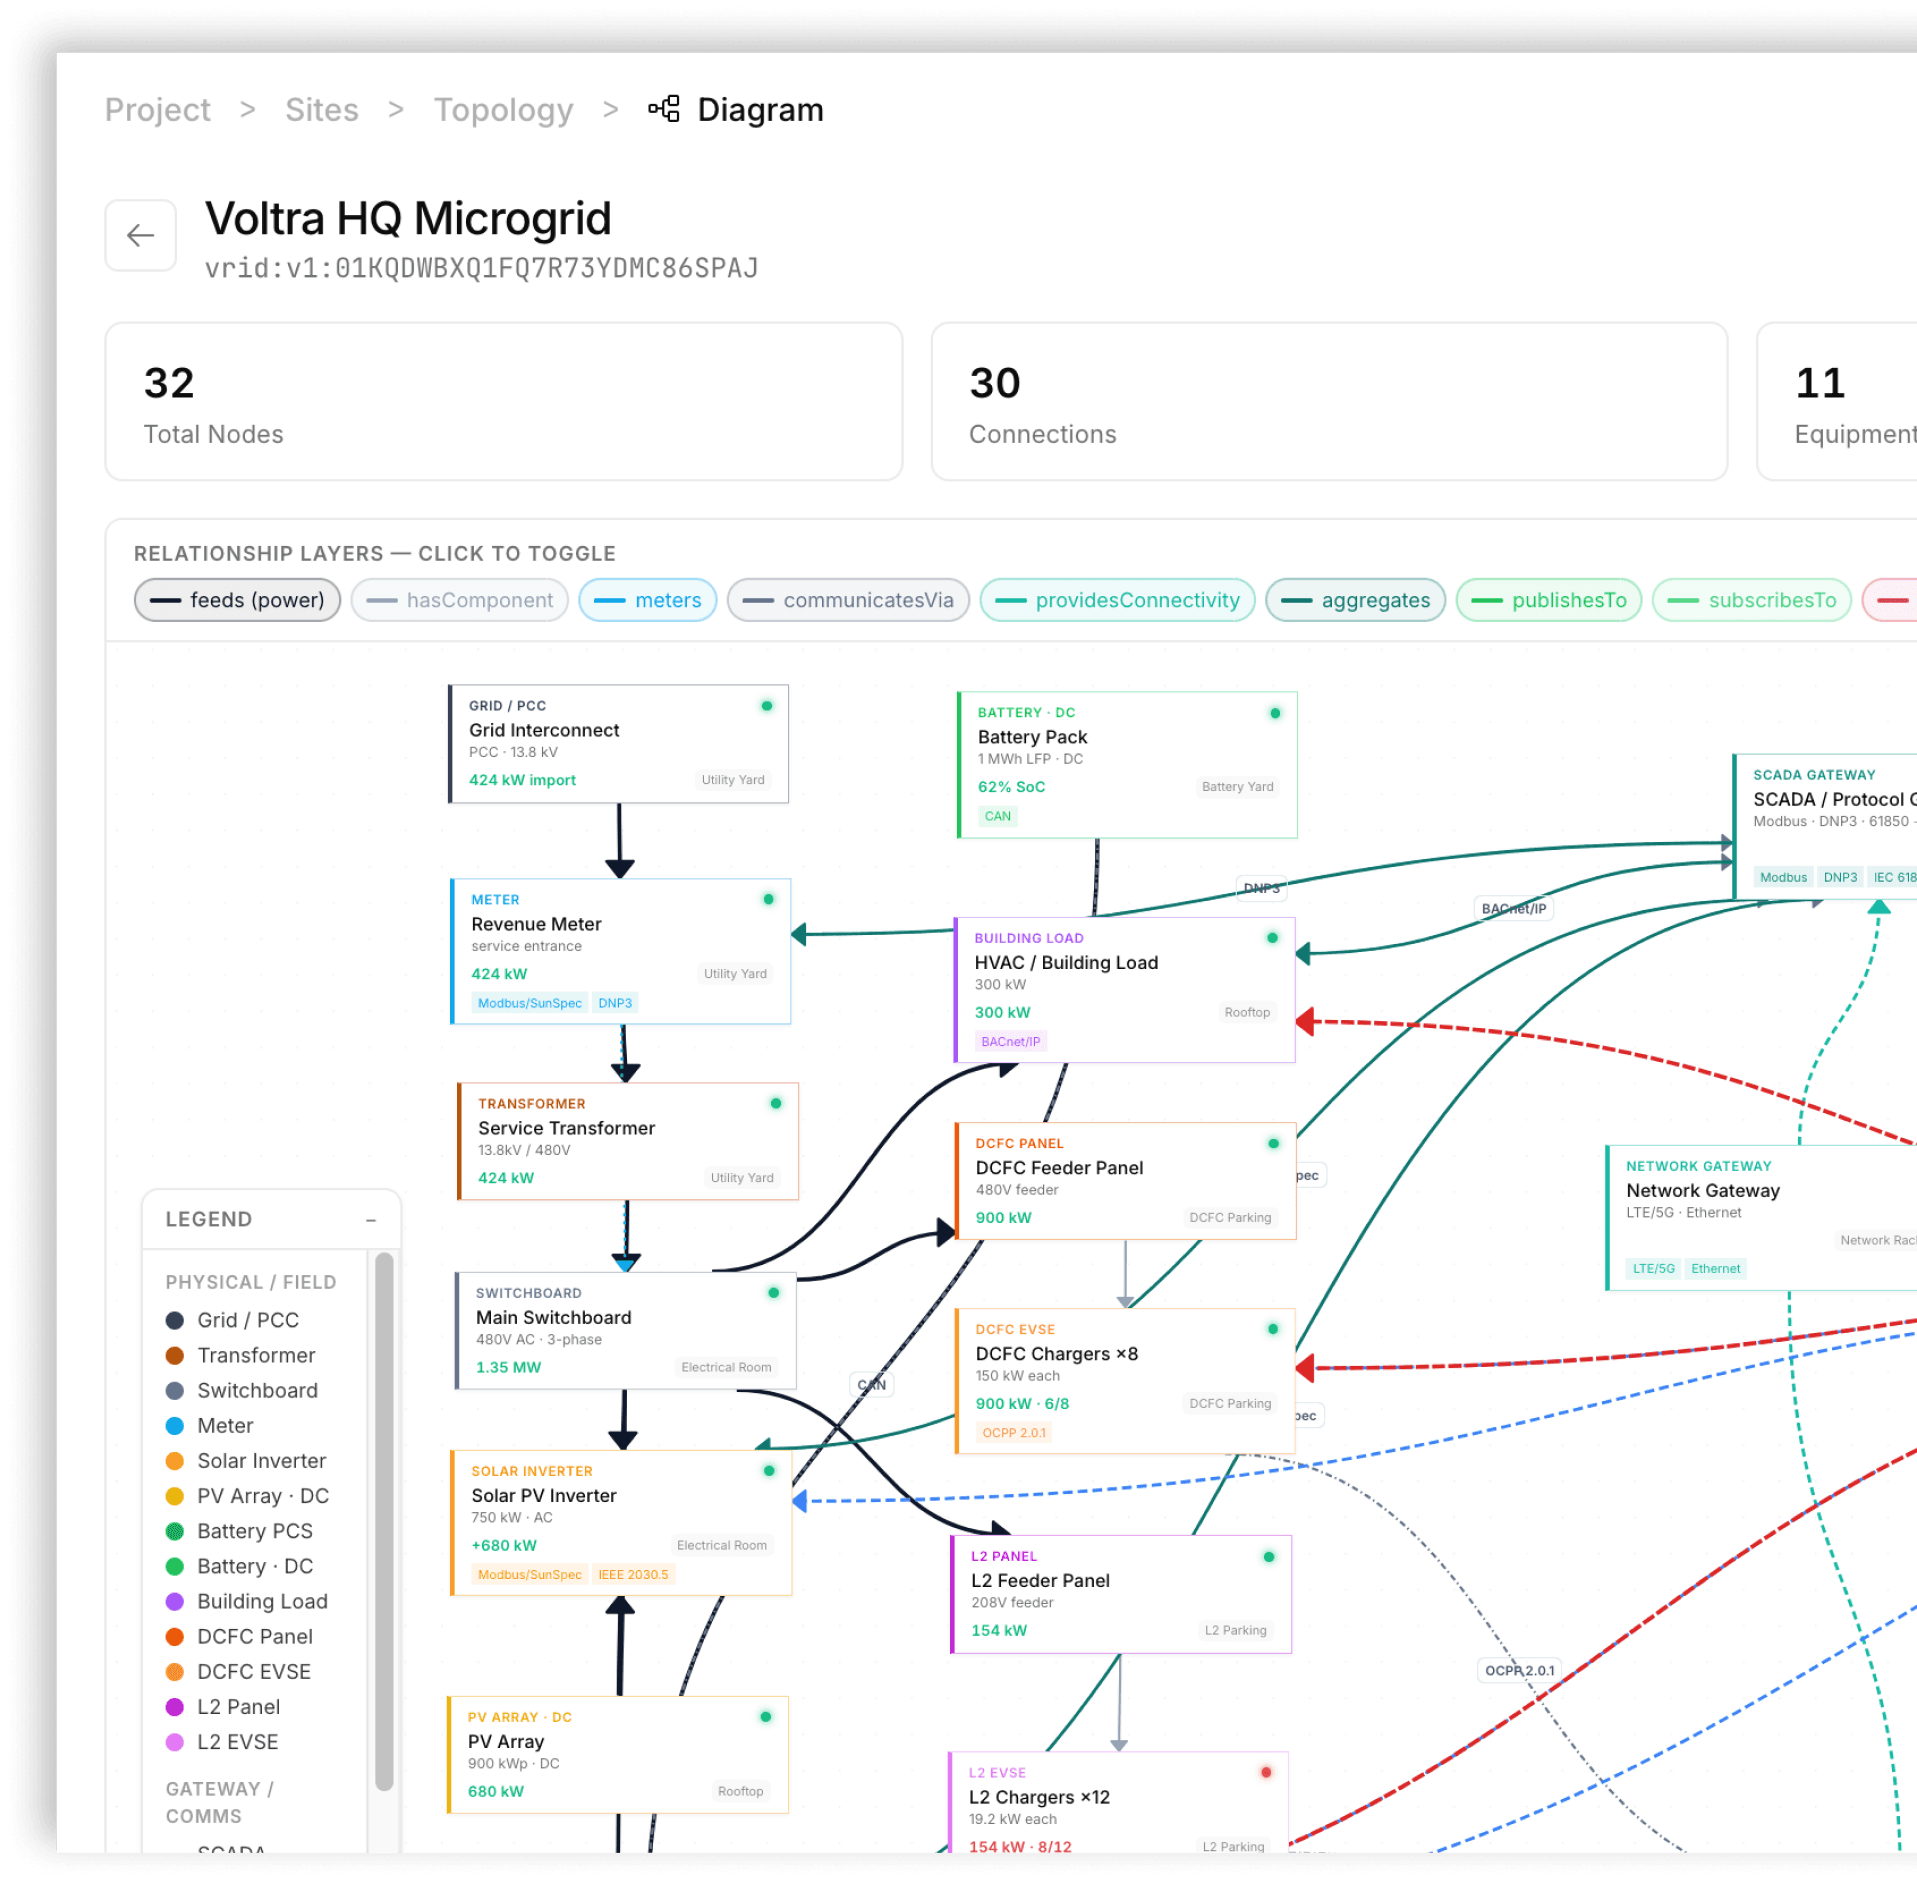Image resolution: width=1917 pixels, height=1882 pixels.
Task: Select the Service Transformer node
Action: tap(628, 1141)
